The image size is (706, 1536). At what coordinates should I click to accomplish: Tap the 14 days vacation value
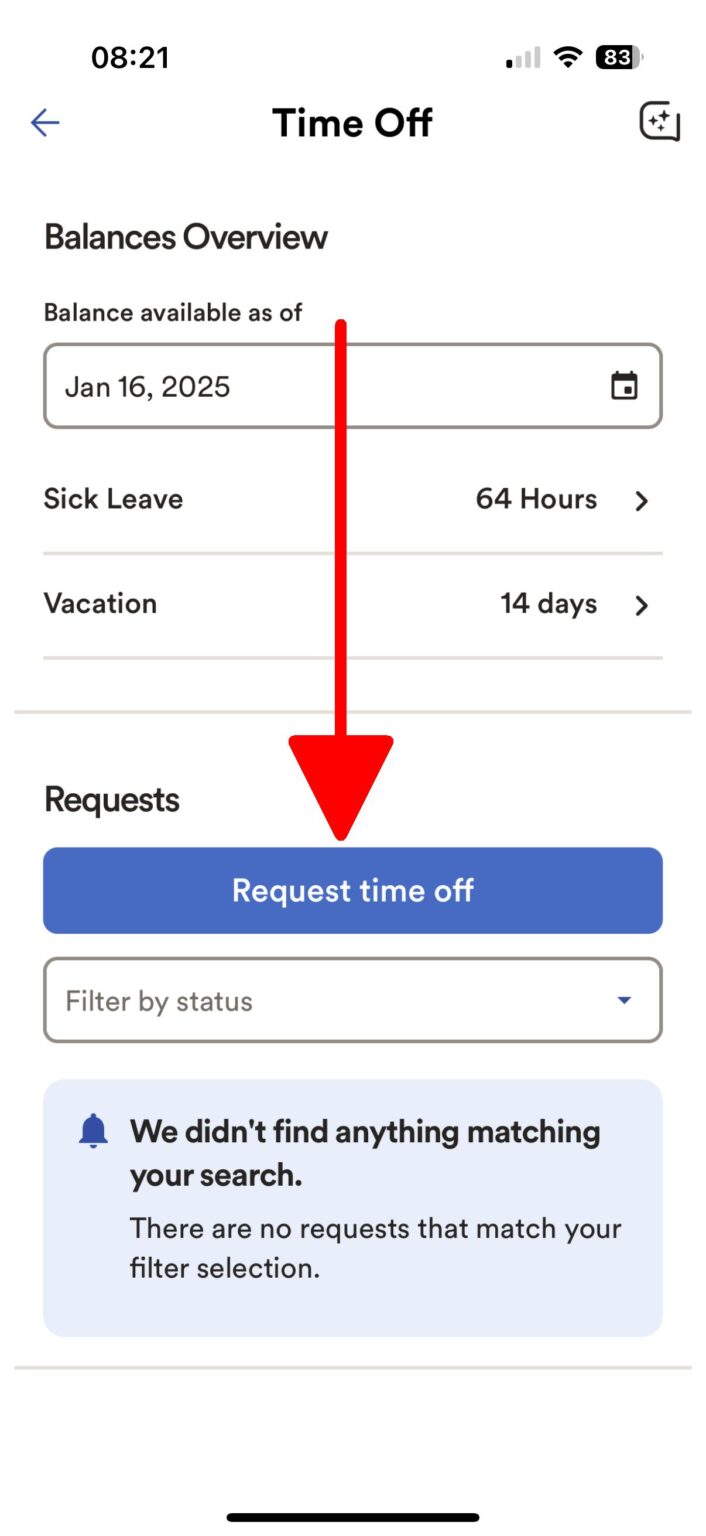(x=548, y=604)
